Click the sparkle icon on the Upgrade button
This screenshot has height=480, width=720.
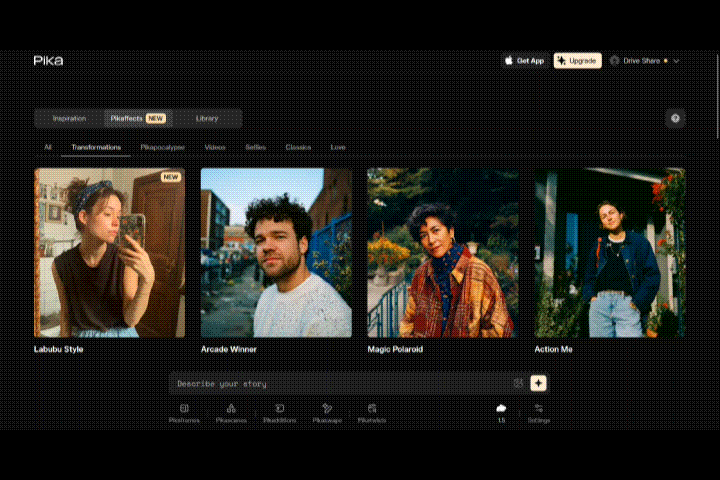pos(561,61)
